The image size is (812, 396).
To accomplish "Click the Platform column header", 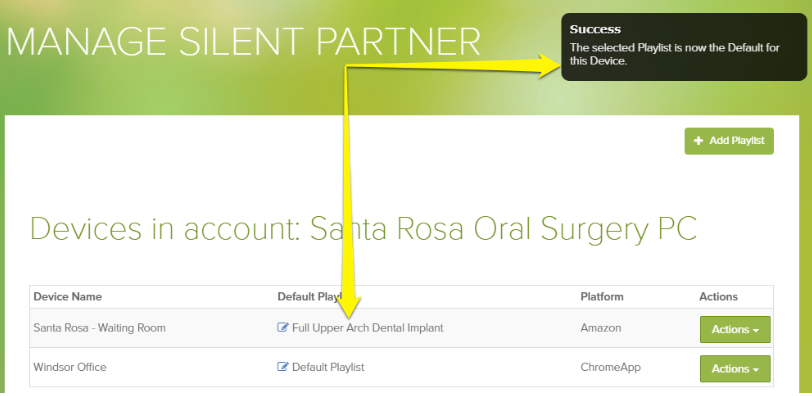I will point(602,297).
